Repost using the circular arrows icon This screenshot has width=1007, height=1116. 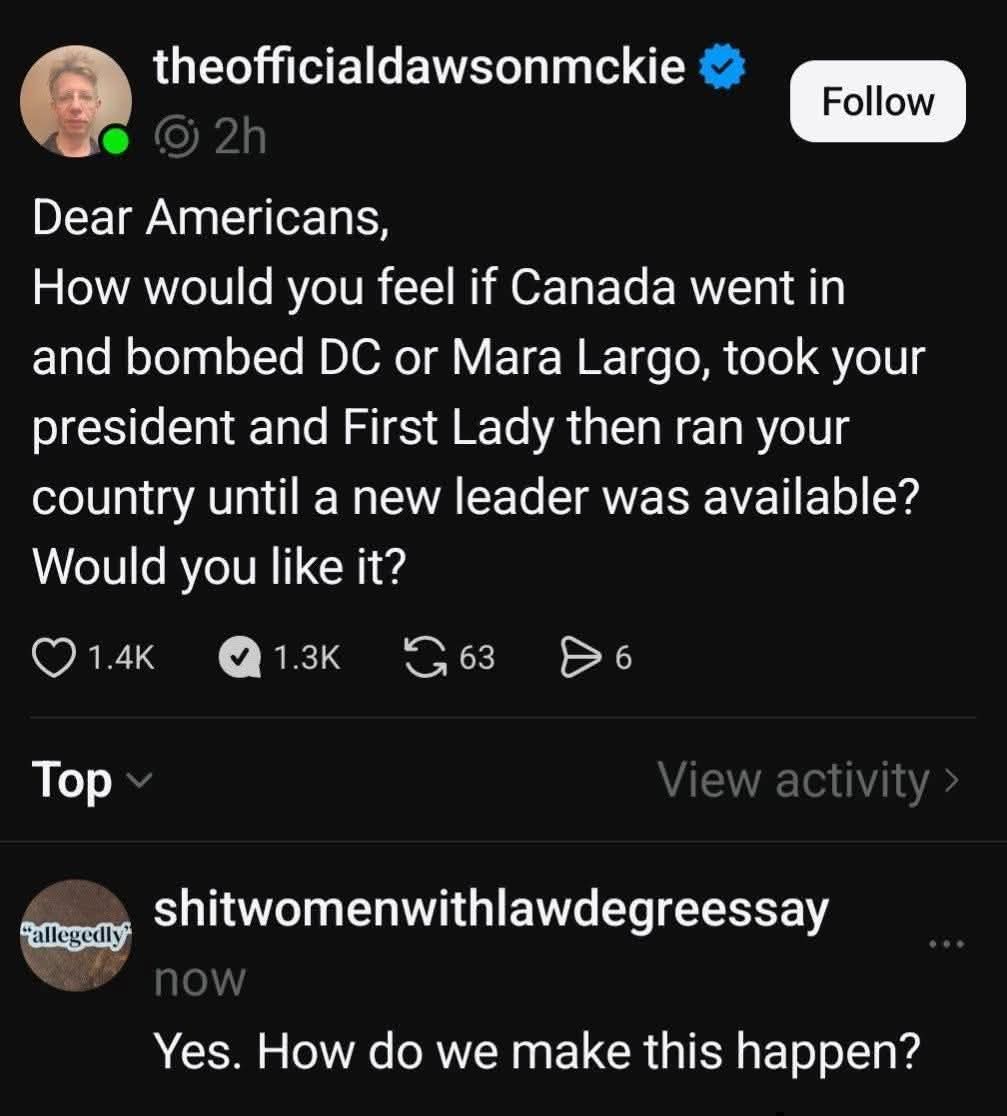[425, 657]
